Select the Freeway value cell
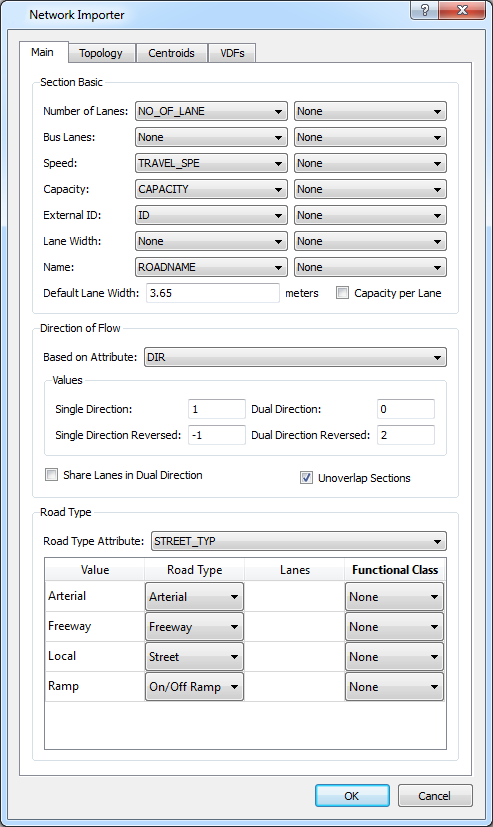 (95, 626)
